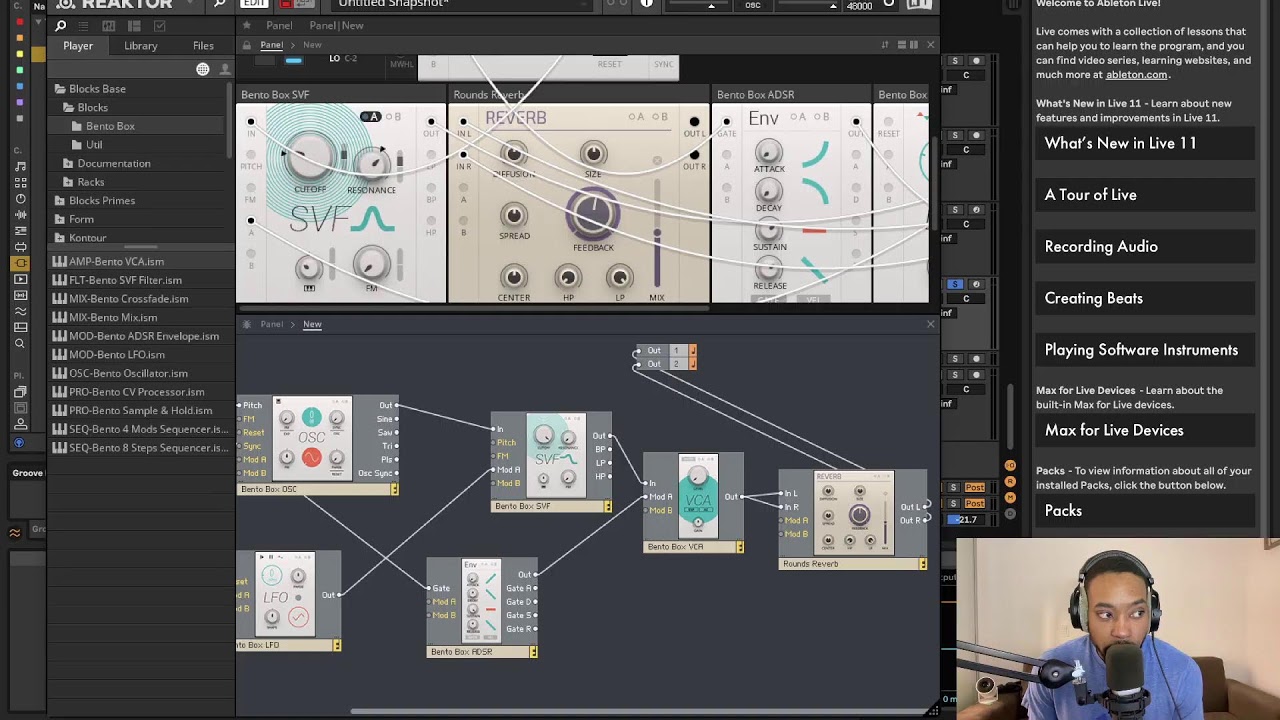Click the clips play icon in Ableton sidebar
This screenshot has width=1280, height=720.
click(x=21, y=279)
